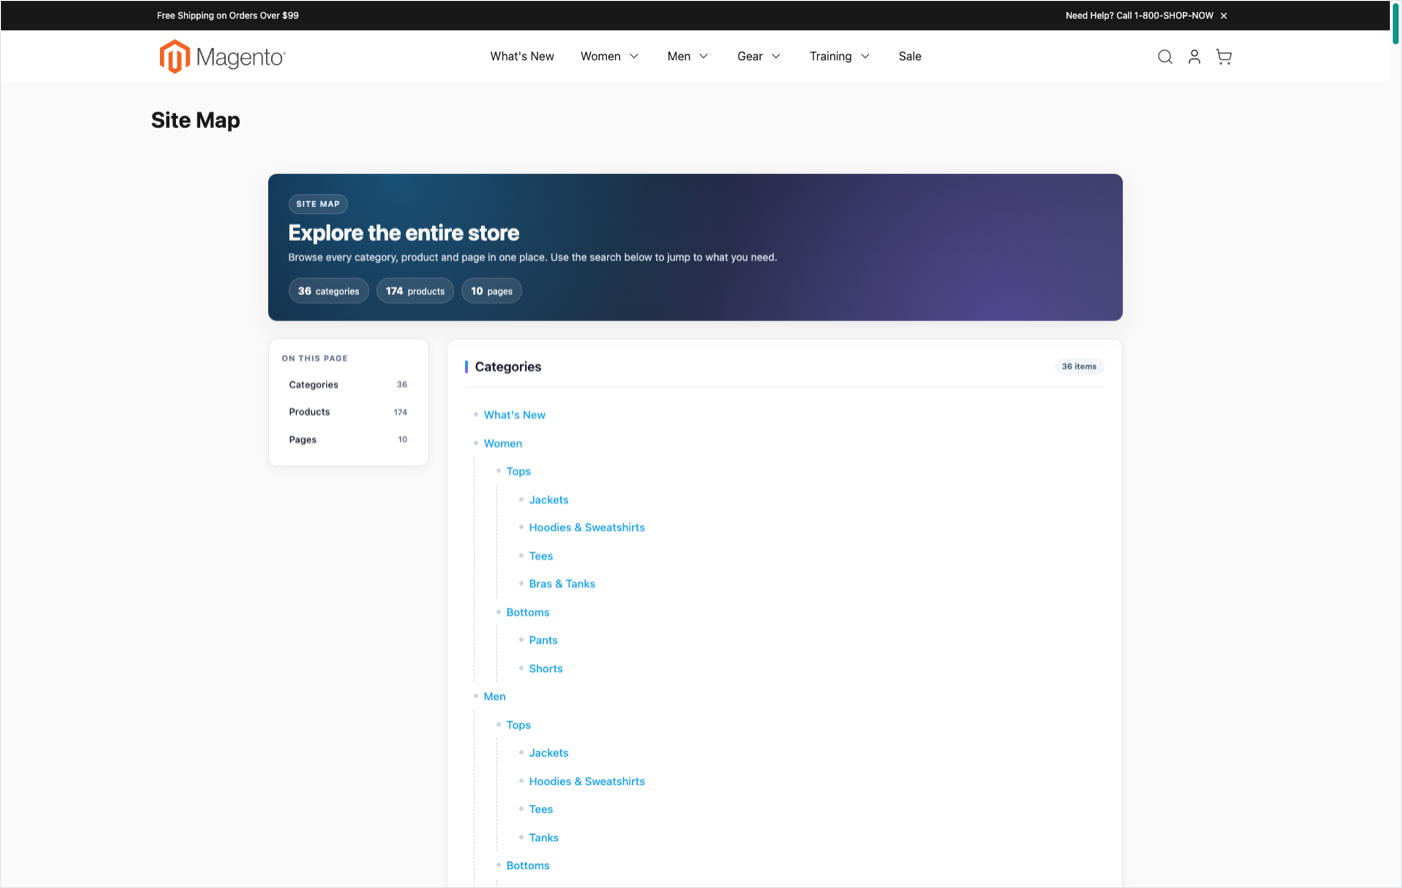The image size is (1402, 888).
Task: Click the account icon
Action: 1194,57
